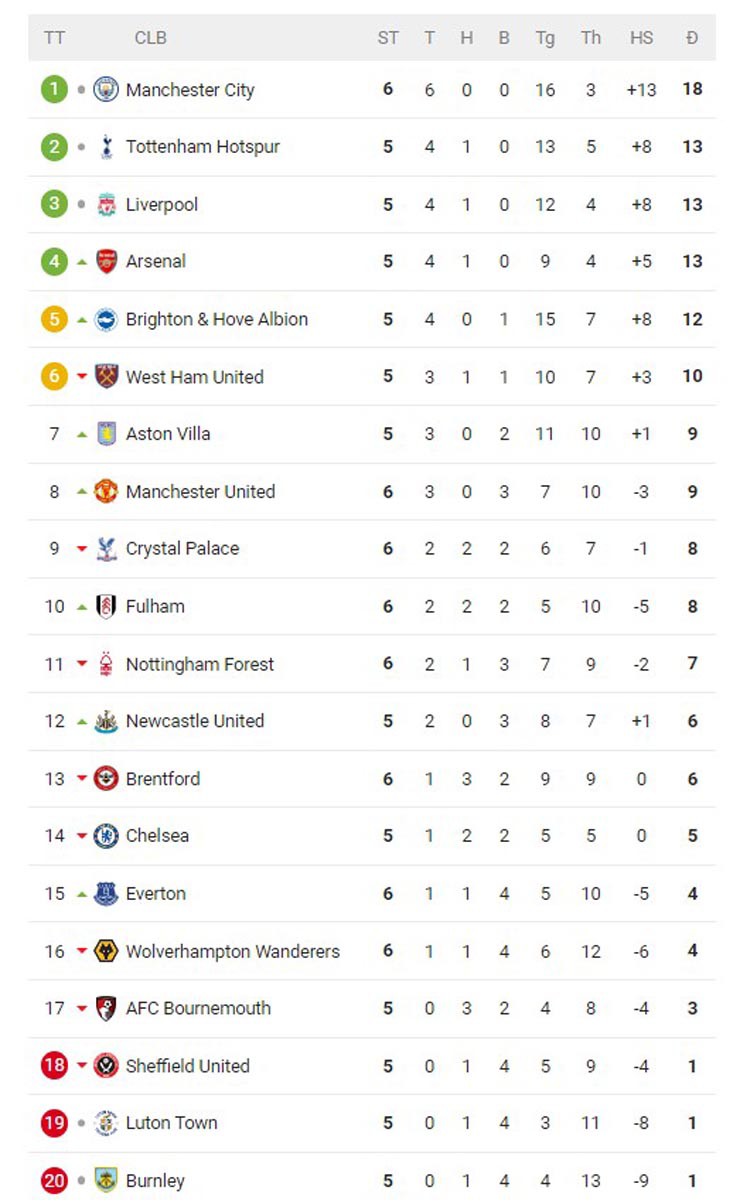This screenshot has width=740, height=1204.
Task: Click the Wolverhampton Wanderers wolf crest
Action: pyautogui.click(x=106, y=951)
